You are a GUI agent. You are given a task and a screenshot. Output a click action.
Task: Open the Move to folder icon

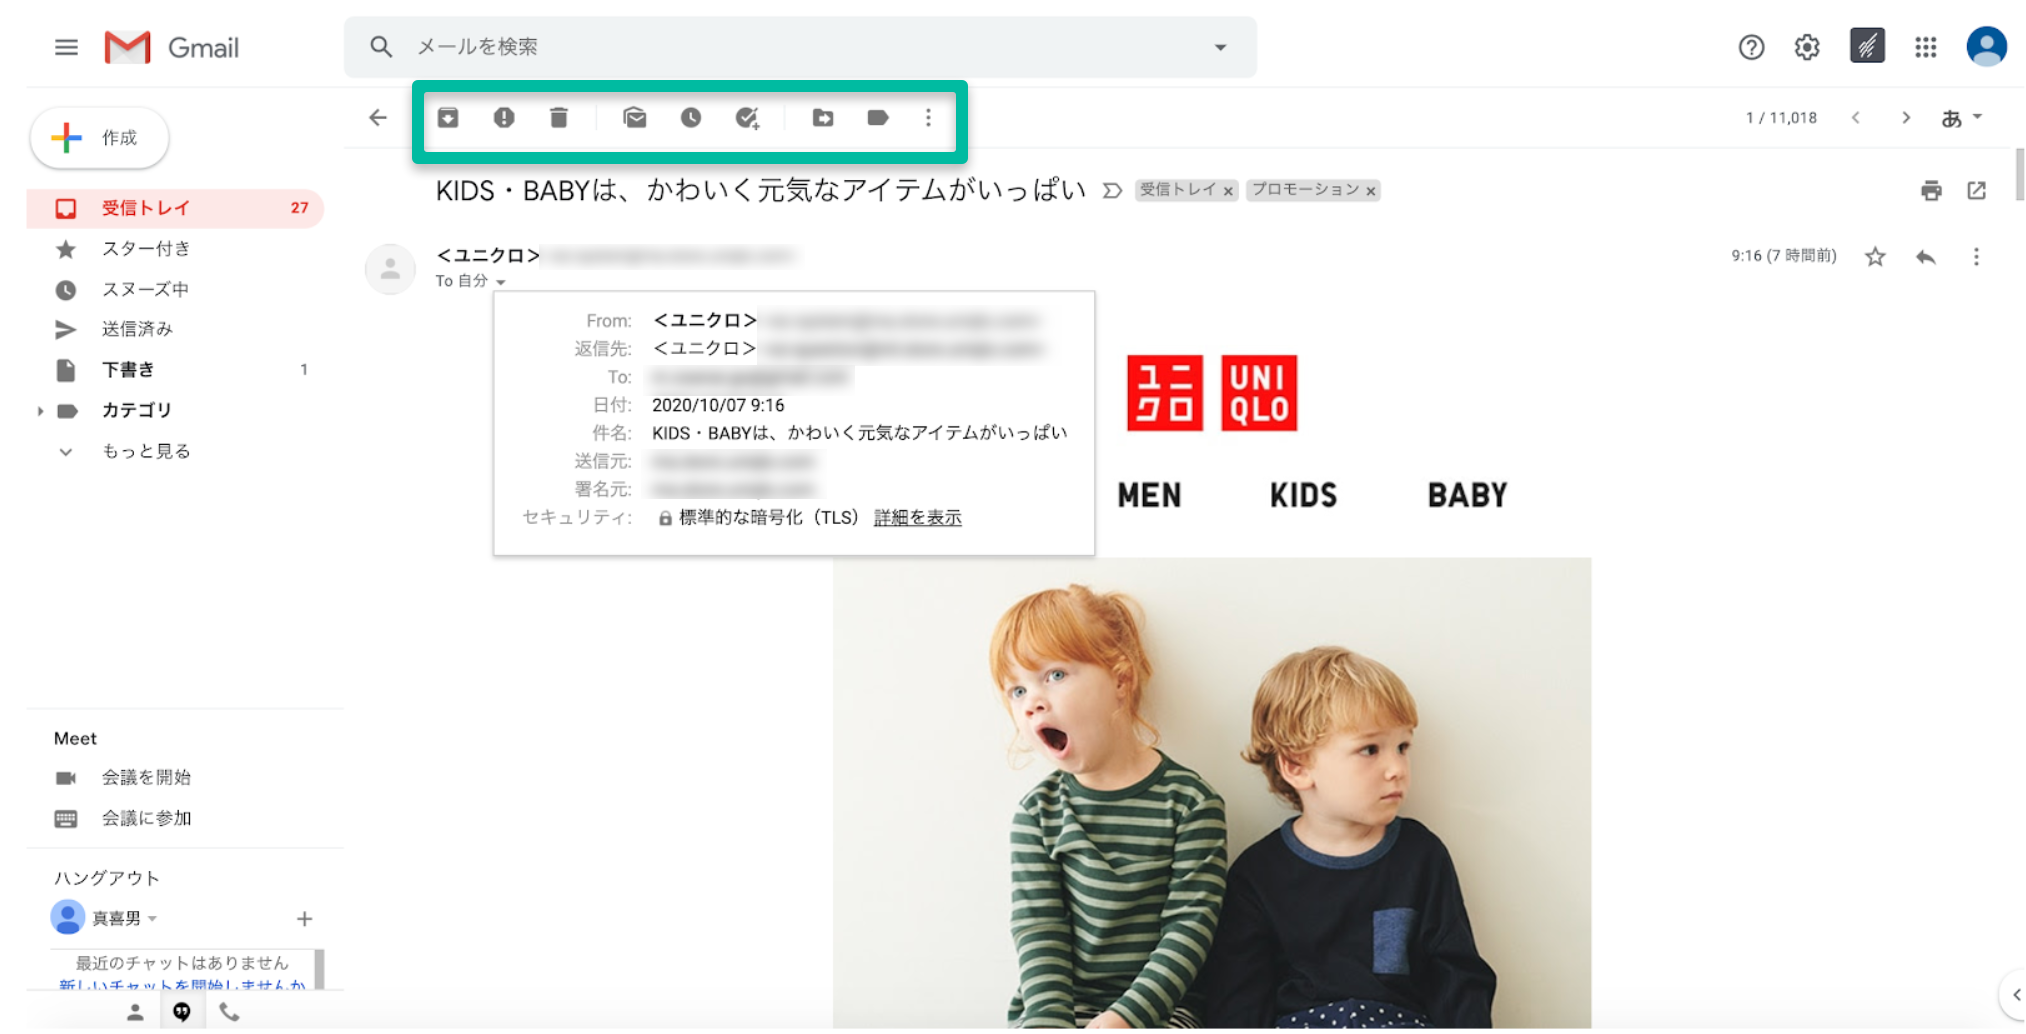tap(823, 118)
